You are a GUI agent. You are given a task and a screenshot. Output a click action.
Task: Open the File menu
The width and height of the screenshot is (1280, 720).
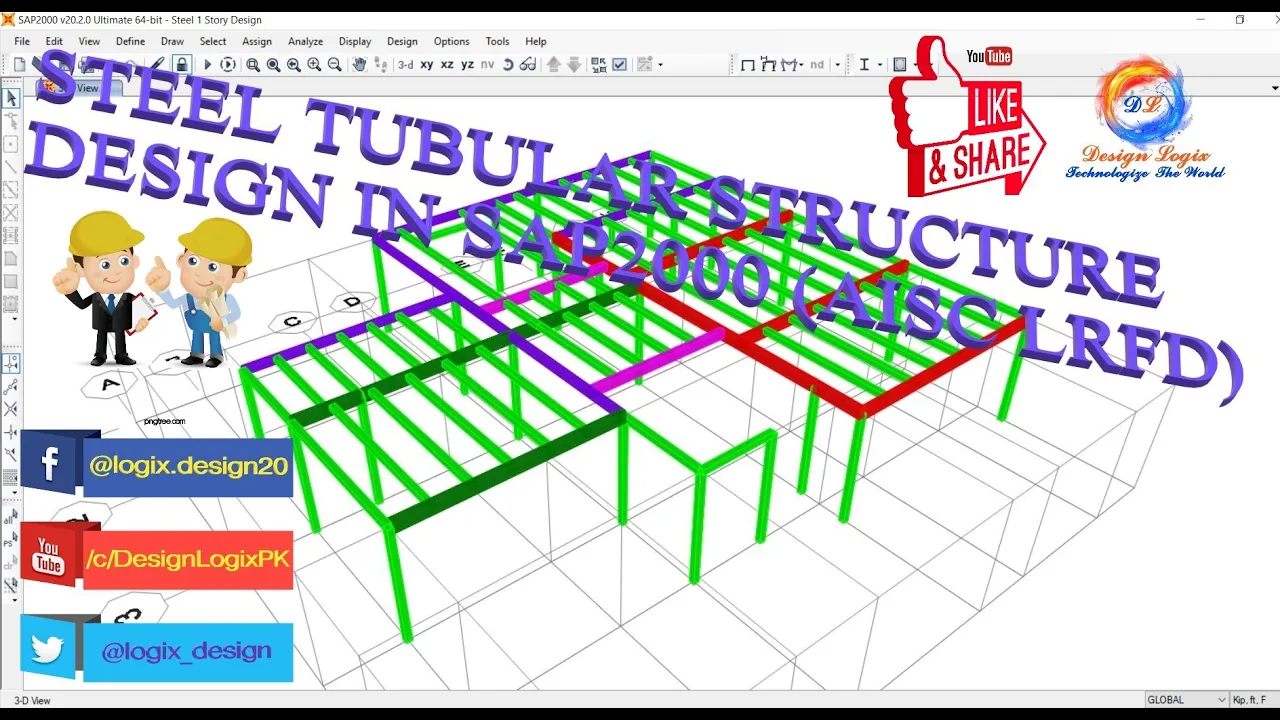(22, 41)
